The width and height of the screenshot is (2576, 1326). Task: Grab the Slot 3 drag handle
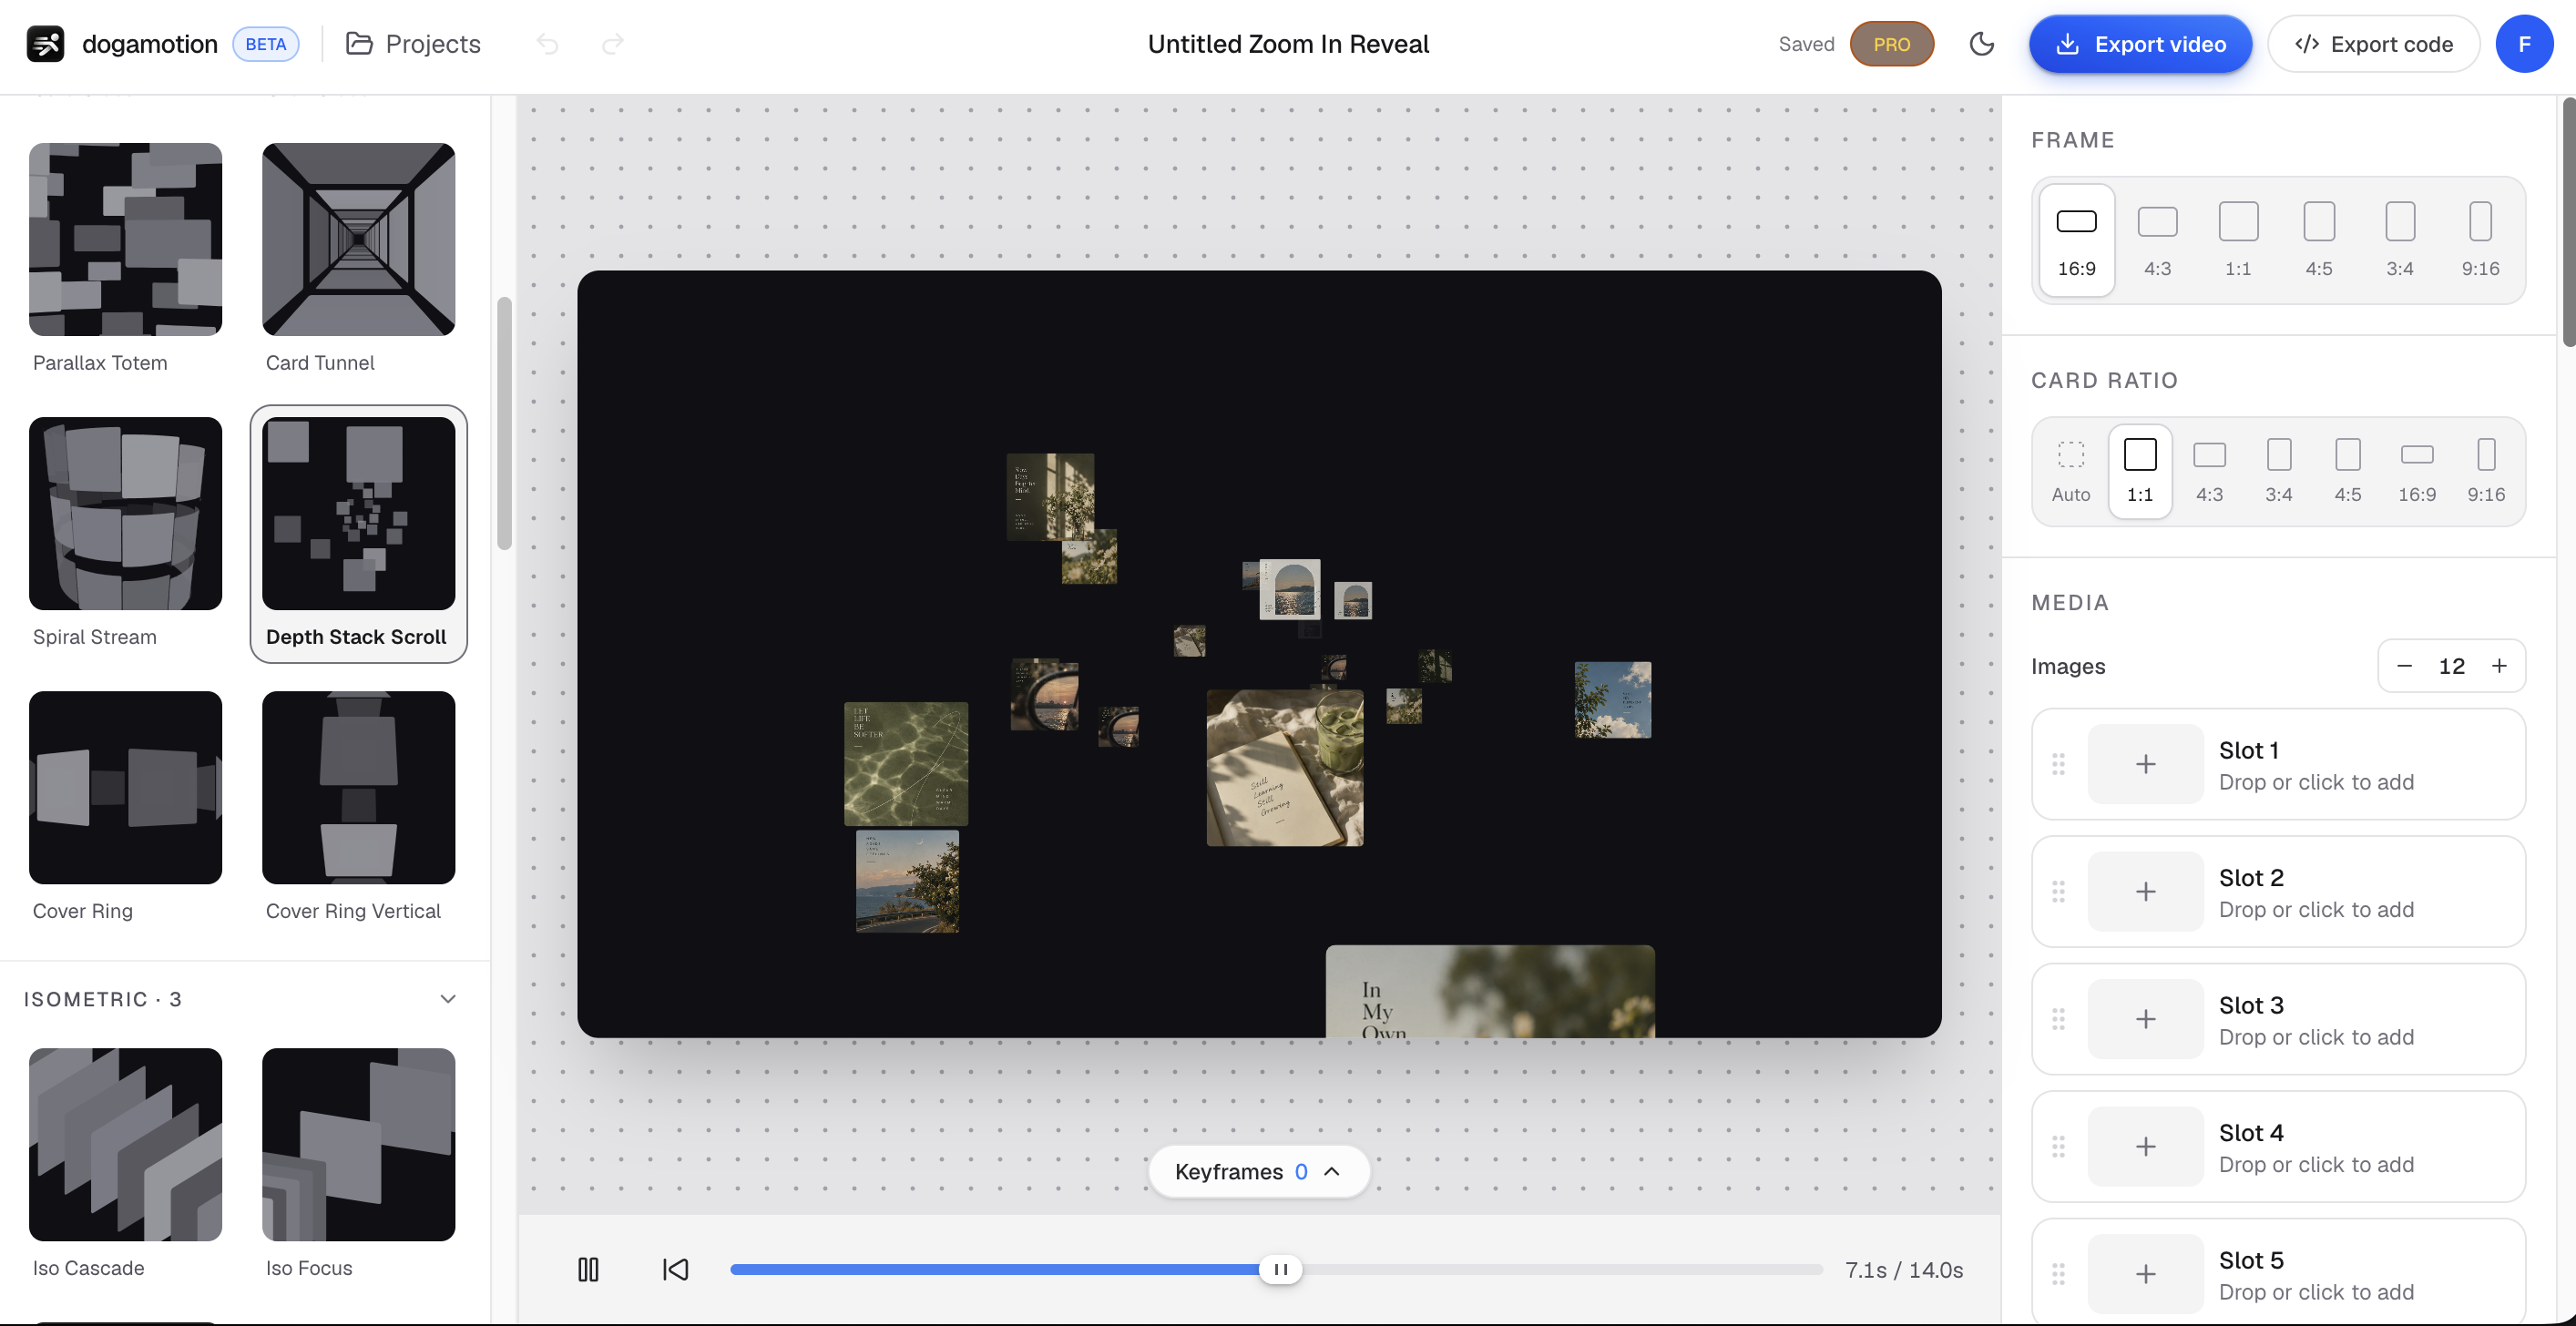click(x=2058, y=1019)
